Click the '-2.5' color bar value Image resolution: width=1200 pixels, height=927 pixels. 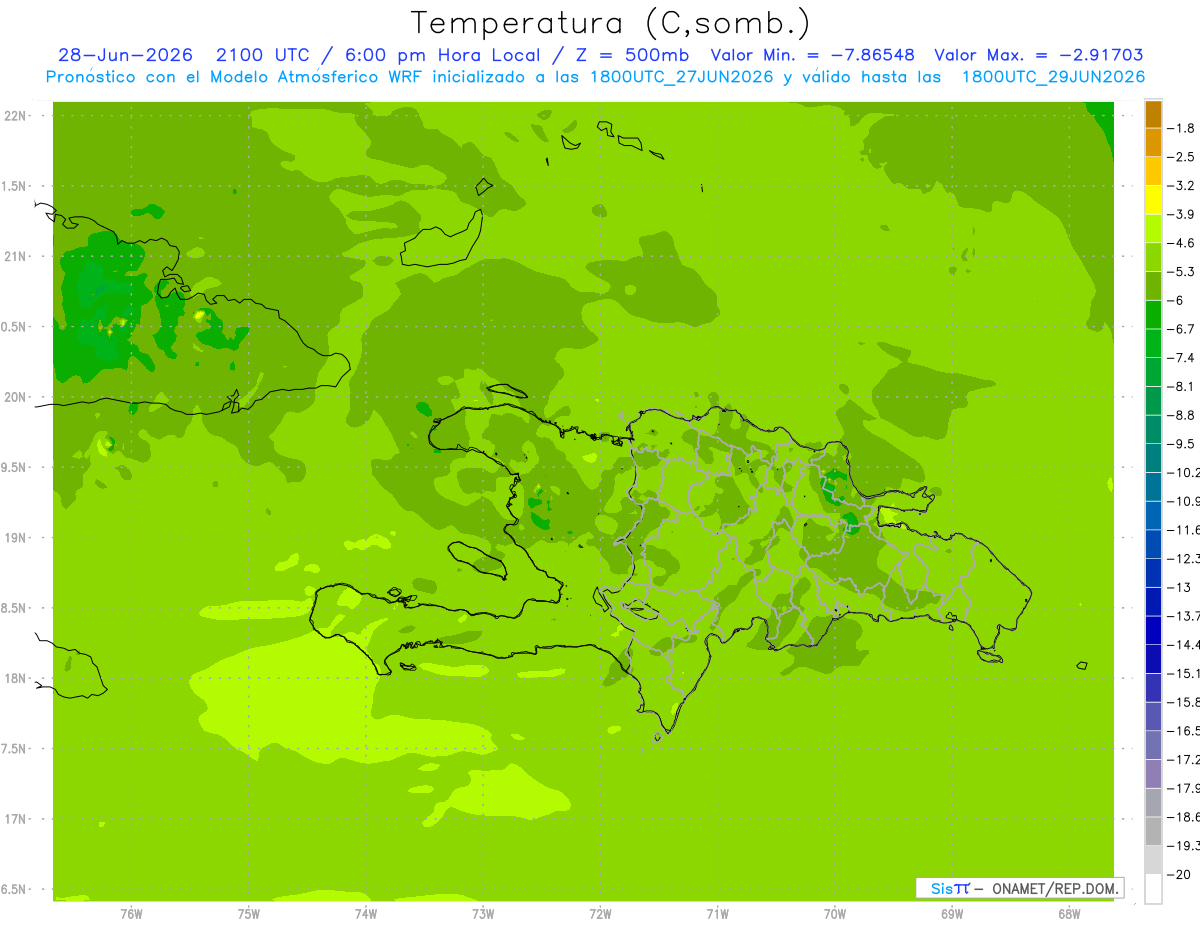point(1181,157)
